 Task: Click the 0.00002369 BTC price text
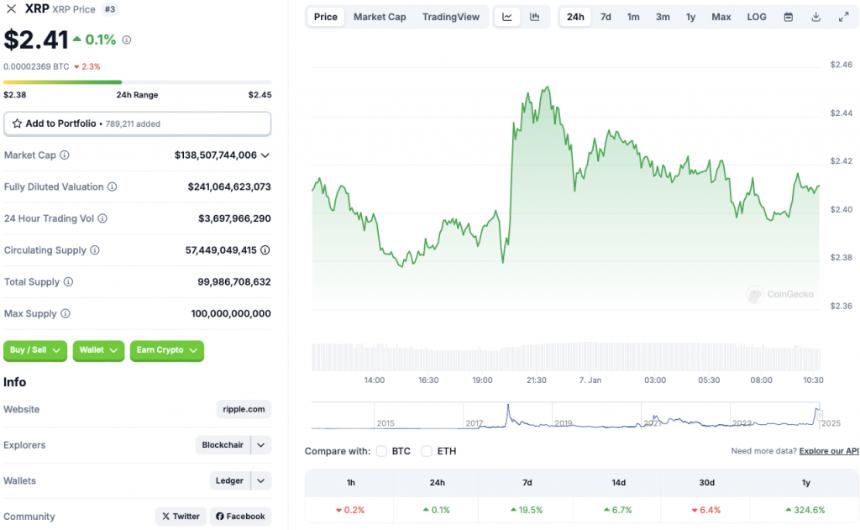(x=36, y=66)
